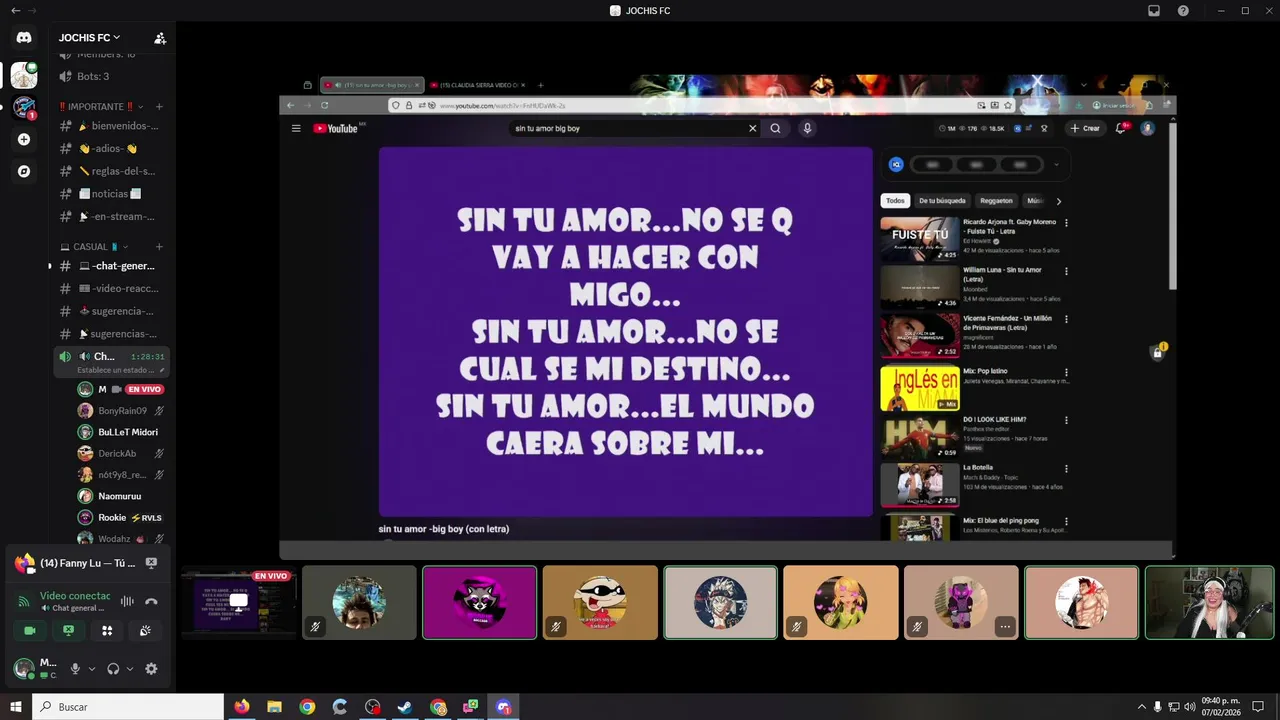Open Firefox from the taskbar
Screen dimensions: 1280x720
(241, 707)
